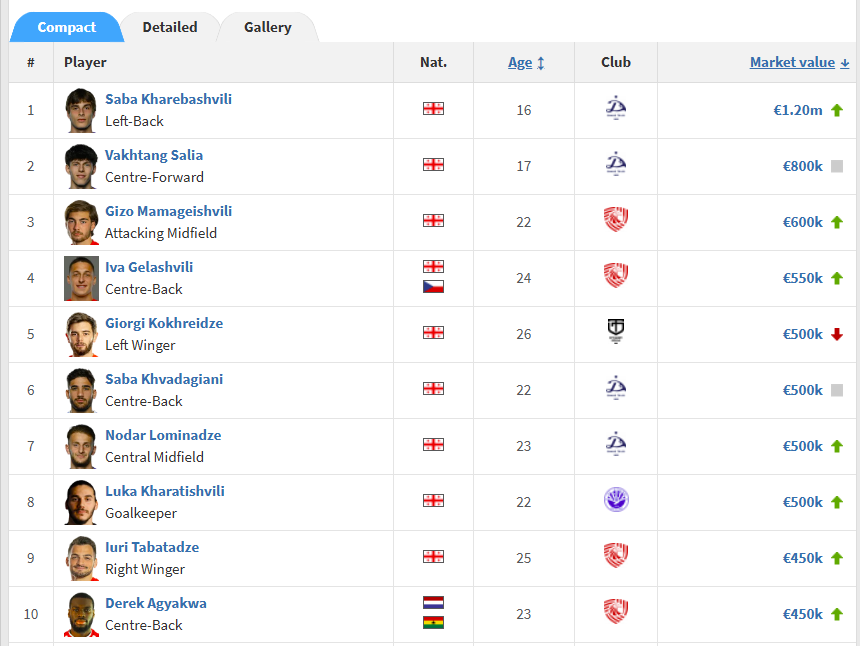The image size is (860, 646).
Task: Click purple round club crest for Luka Kharatishvili
Action: point(616,500)
